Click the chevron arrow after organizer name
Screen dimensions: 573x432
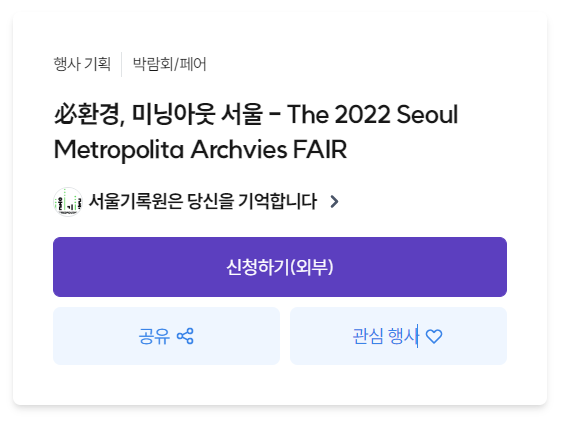pos(334,201)
